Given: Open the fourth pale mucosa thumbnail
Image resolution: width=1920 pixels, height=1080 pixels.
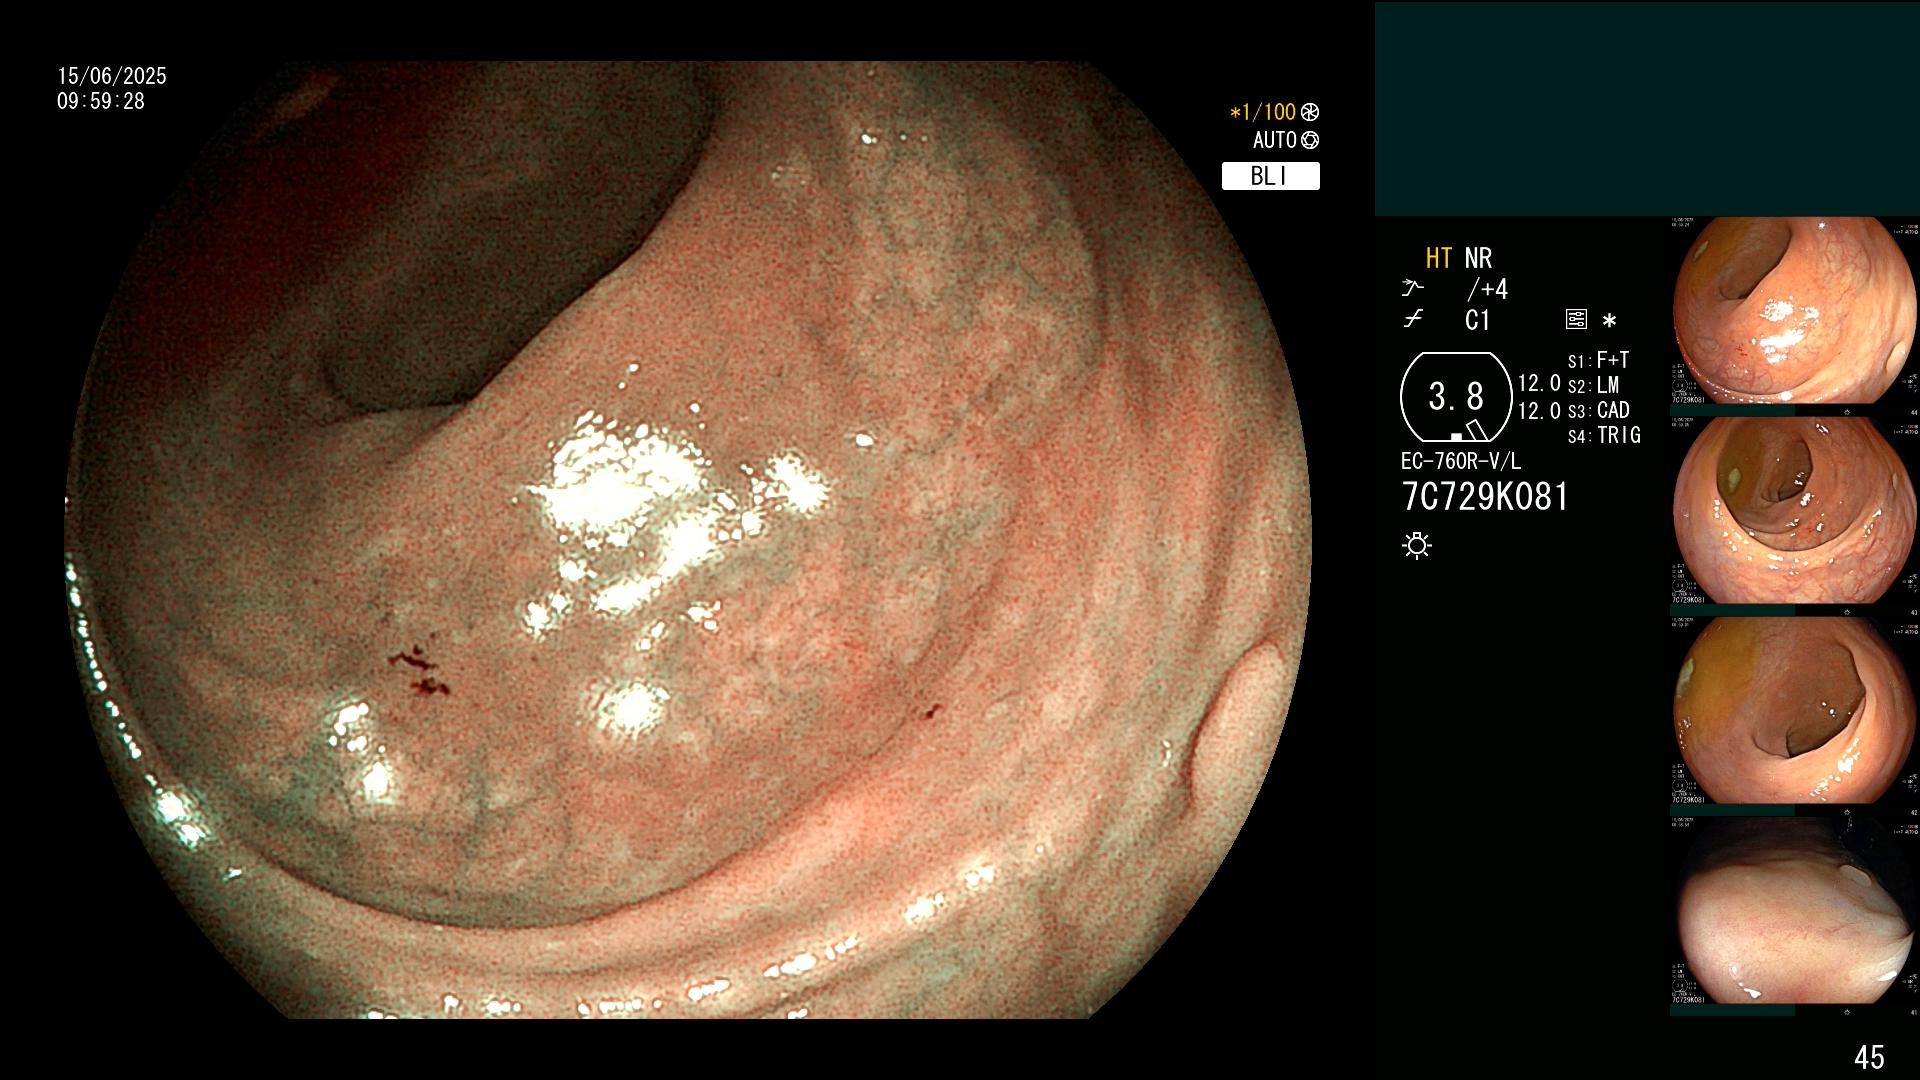Looking at the screenshot, I should click(1795, 911).
